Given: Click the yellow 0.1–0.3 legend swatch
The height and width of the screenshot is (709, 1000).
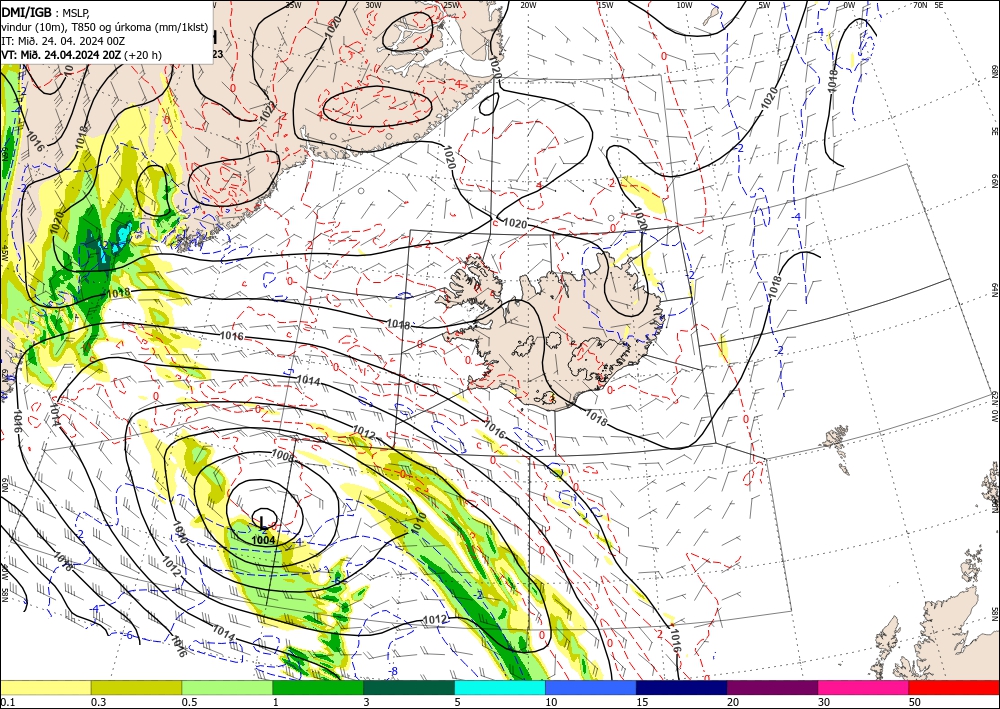Looking at the screenshot, I should click(x=45, y=687).
